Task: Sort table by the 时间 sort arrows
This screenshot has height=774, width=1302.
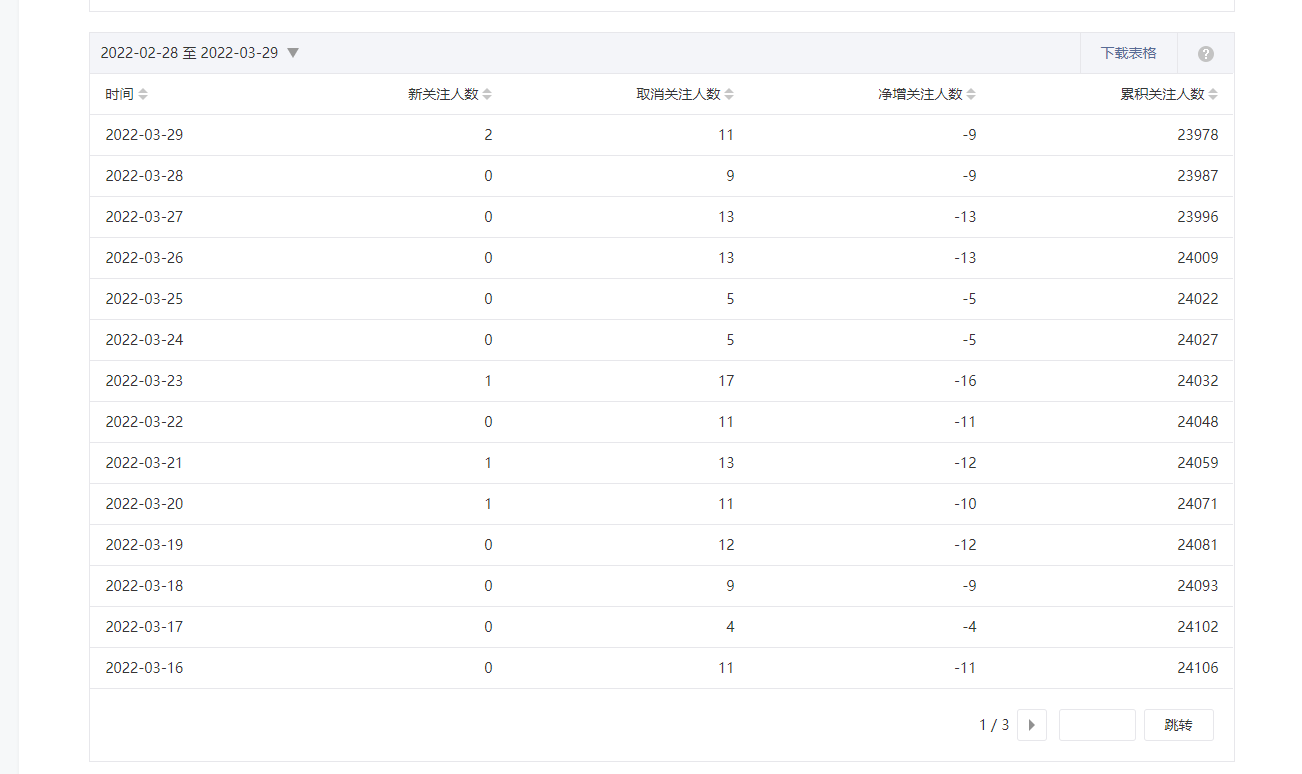Action: tap(143, 94)
